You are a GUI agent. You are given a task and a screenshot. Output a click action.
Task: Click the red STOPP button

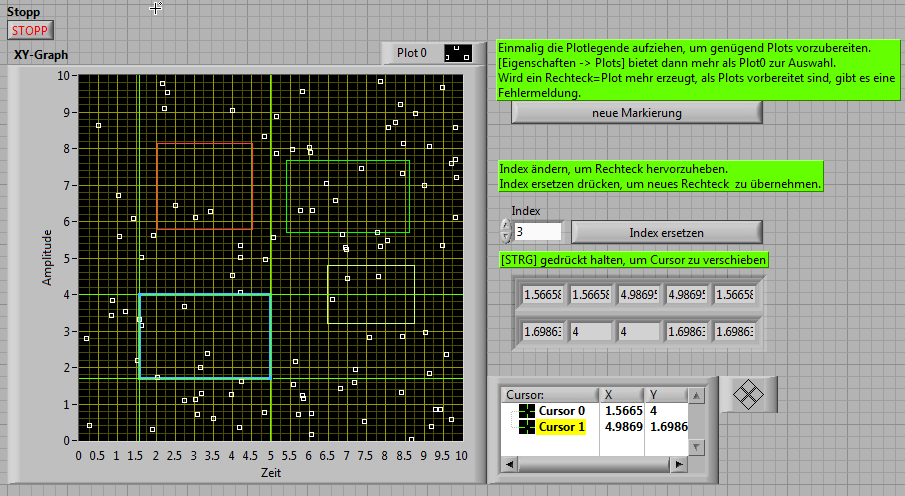[x=30, y=31]
